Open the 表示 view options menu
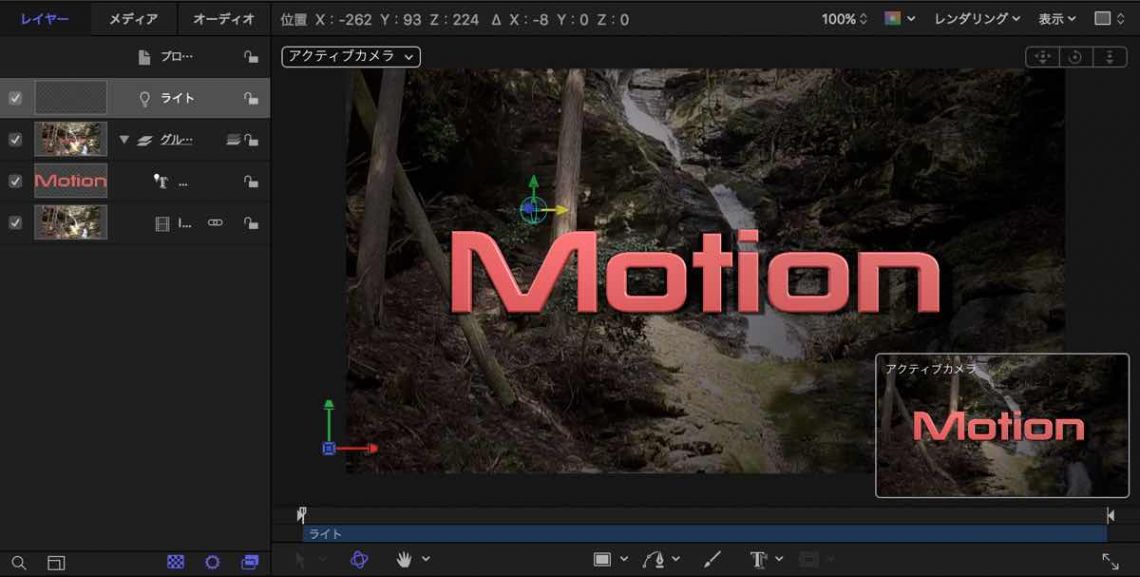The height and width of the screenshot is (577, 1140). (1056, 19)
